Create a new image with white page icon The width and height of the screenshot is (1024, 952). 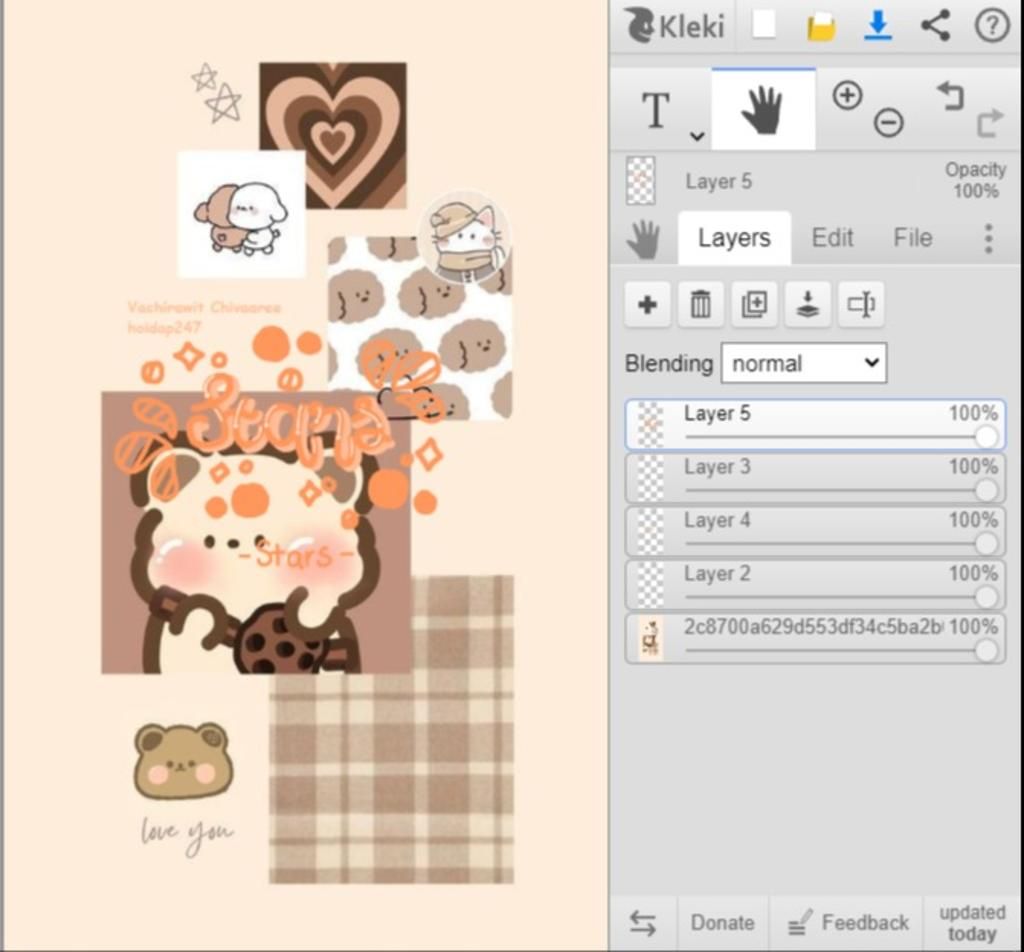coord(763,26)
